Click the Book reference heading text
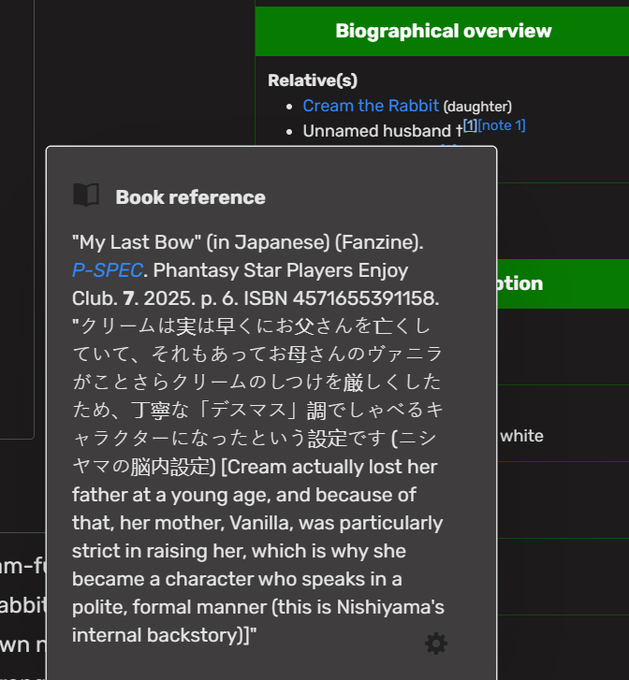This screenshot has width=629, height=680. click(x=190, y=197)
